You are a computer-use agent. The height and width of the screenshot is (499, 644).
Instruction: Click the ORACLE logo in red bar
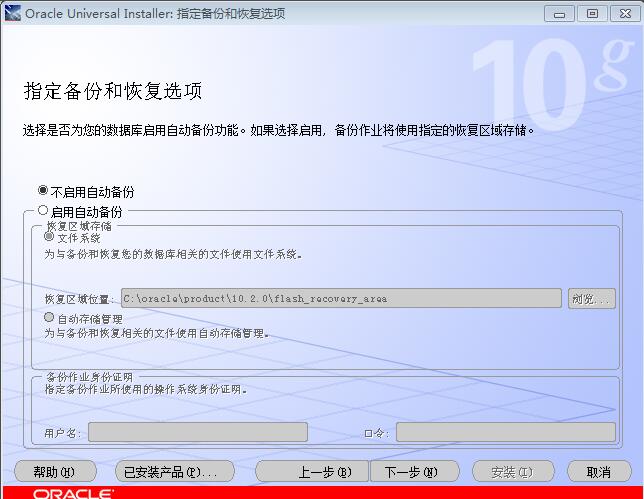(x=73, y=494)
